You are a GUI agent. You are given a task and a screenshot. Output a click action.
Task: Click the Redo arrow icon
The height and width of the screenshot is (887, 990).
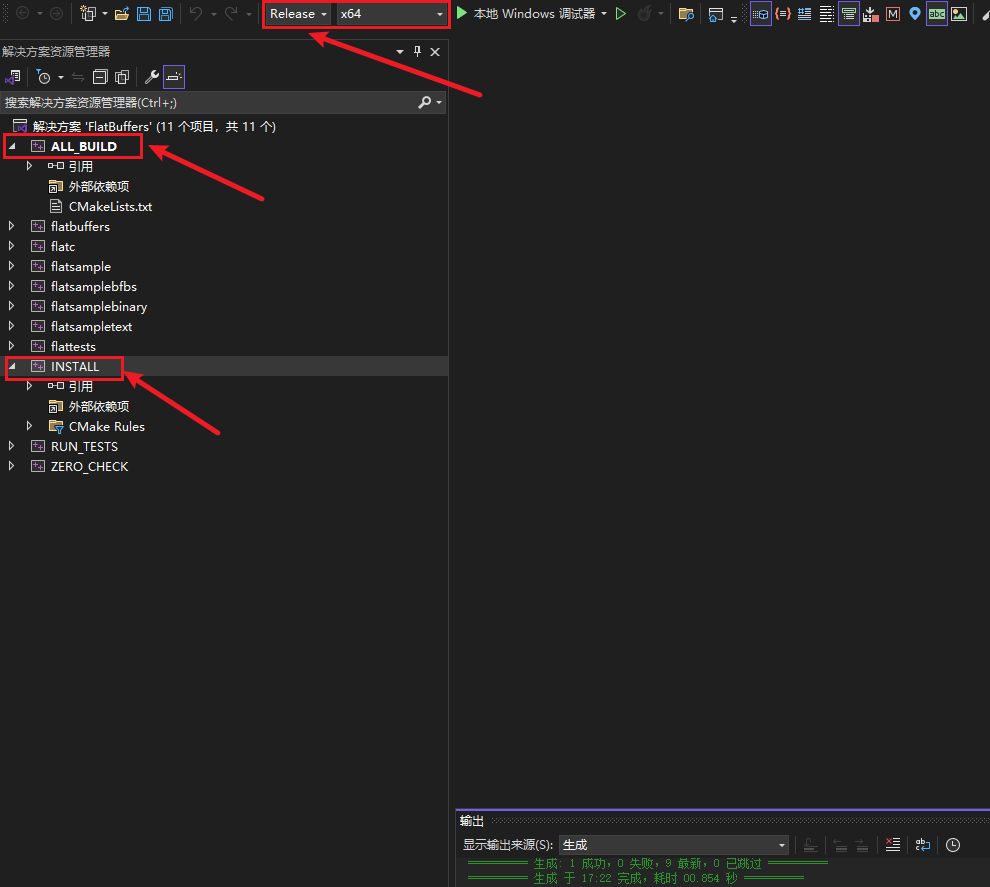(231, 13)
